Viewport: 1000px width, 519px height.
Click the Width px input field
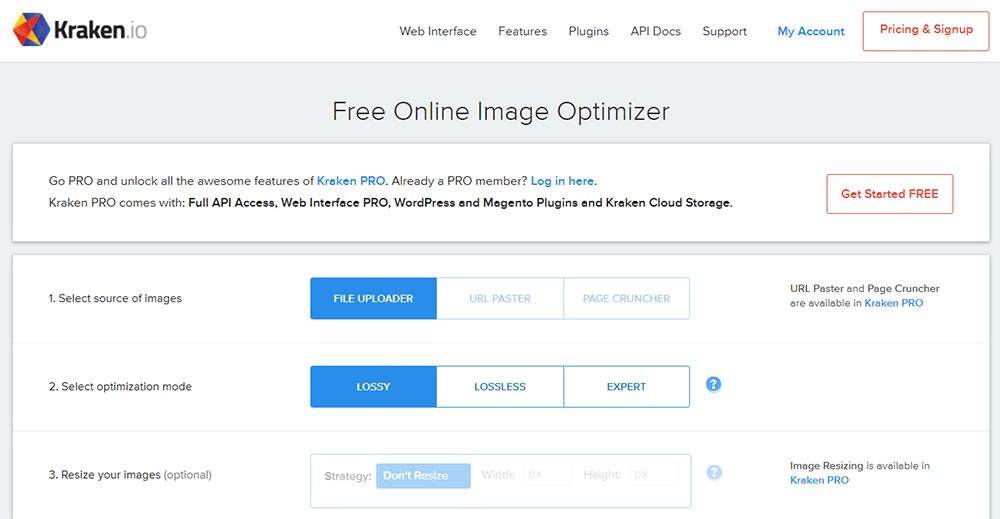point(548,475)
